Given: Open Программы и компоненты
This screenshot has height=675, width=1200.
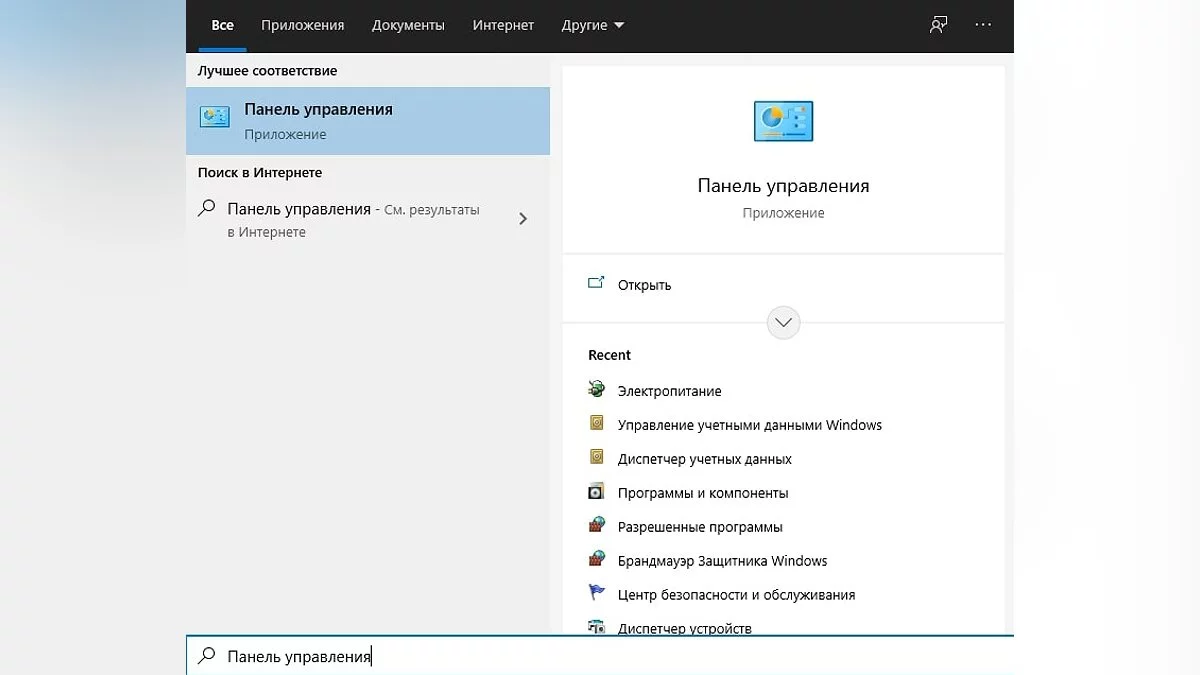Looking at the screenshot, I should 703,493.
